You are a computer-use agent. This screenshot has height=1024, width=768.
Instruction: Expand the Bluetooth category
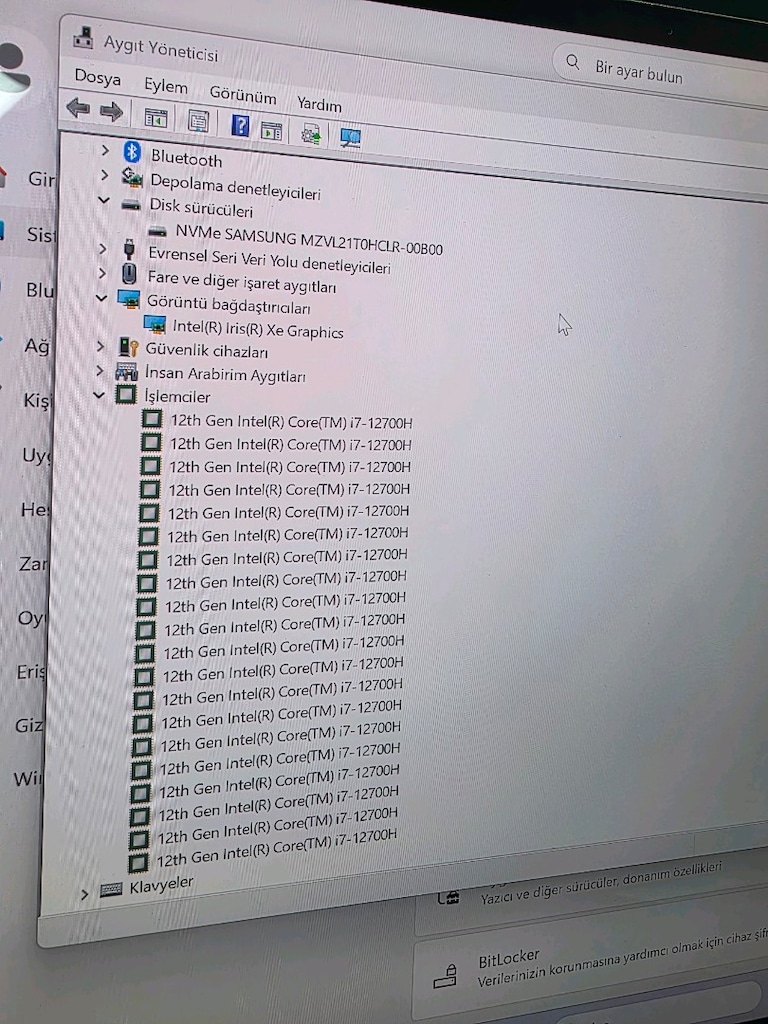pyautogui.click(x=104, y=151)
